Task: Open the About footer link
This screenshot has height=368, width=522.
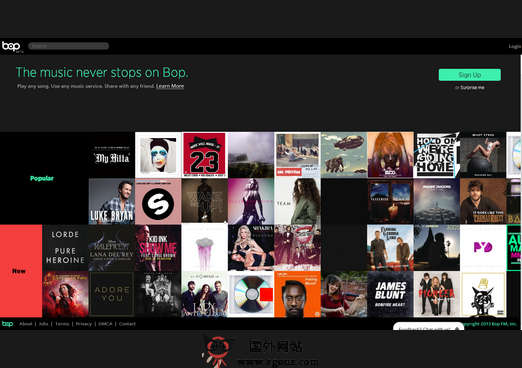Action: 26,324
